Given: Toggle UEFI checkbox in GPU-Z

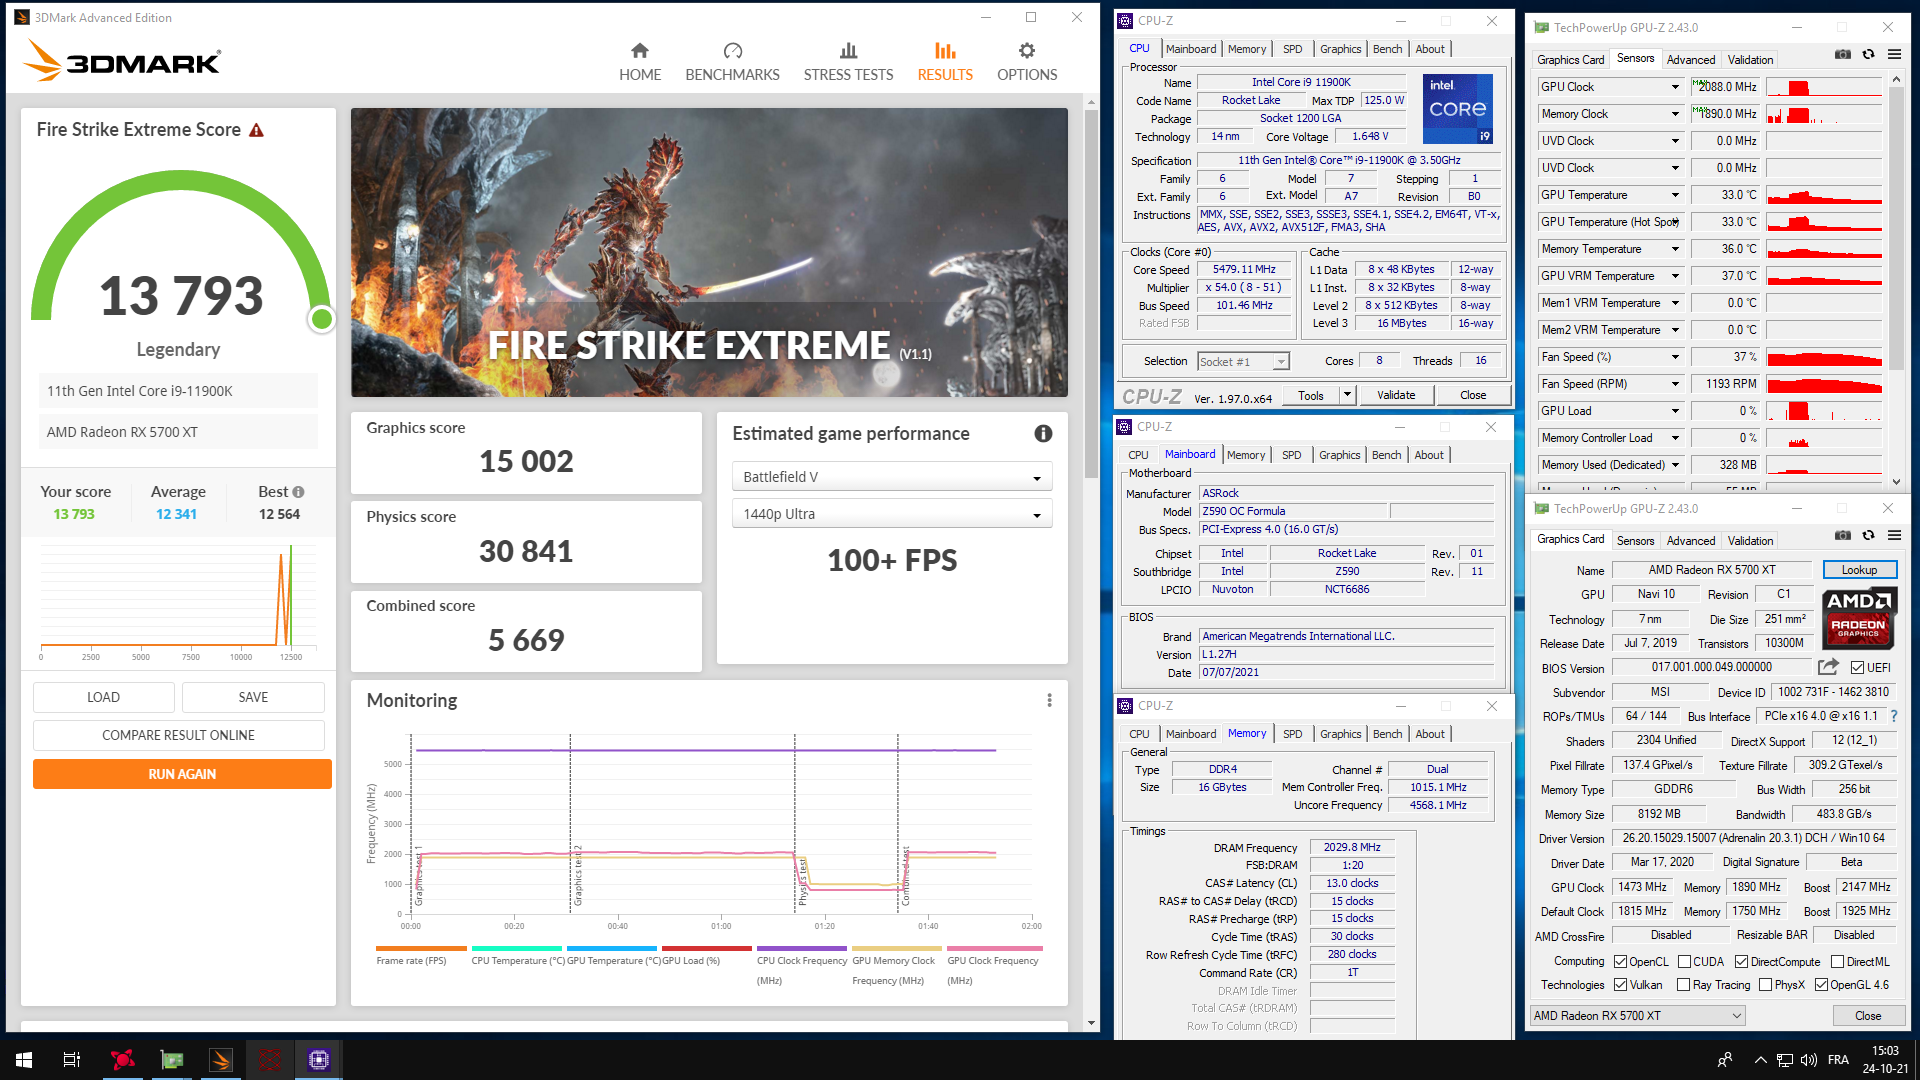Looking at the screenshot, I should coord(1857,668).
